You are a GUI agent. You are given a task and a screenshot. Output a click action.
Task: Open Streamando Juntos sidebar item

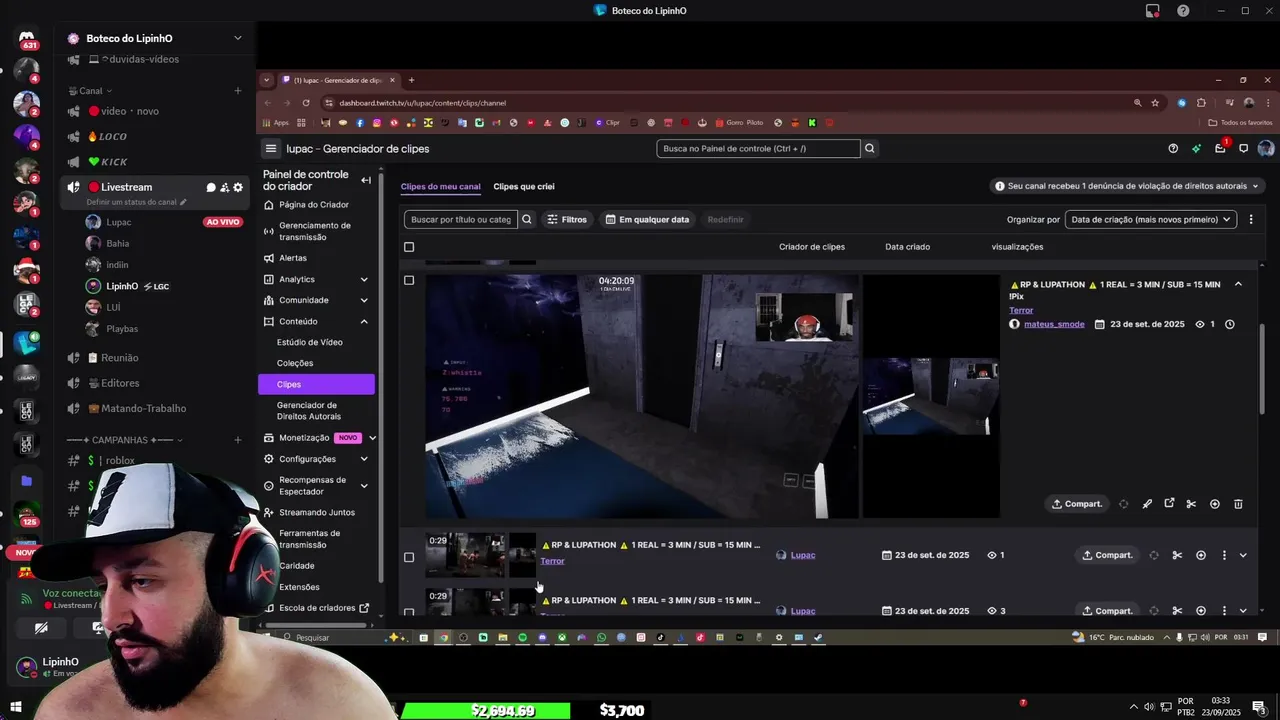click(x=317, y=512)
